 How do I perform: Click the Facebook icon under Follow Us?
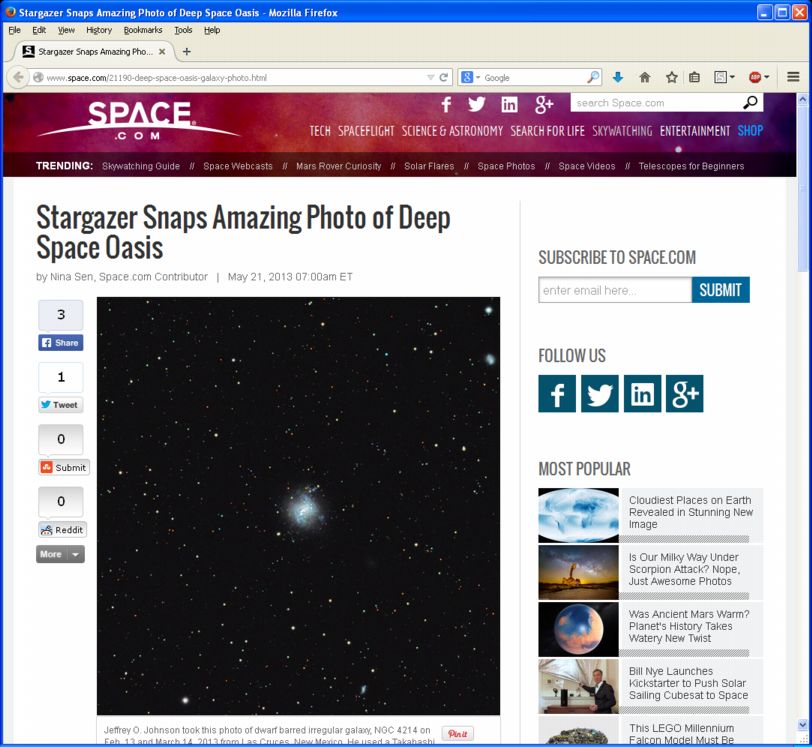click(557, 394)
